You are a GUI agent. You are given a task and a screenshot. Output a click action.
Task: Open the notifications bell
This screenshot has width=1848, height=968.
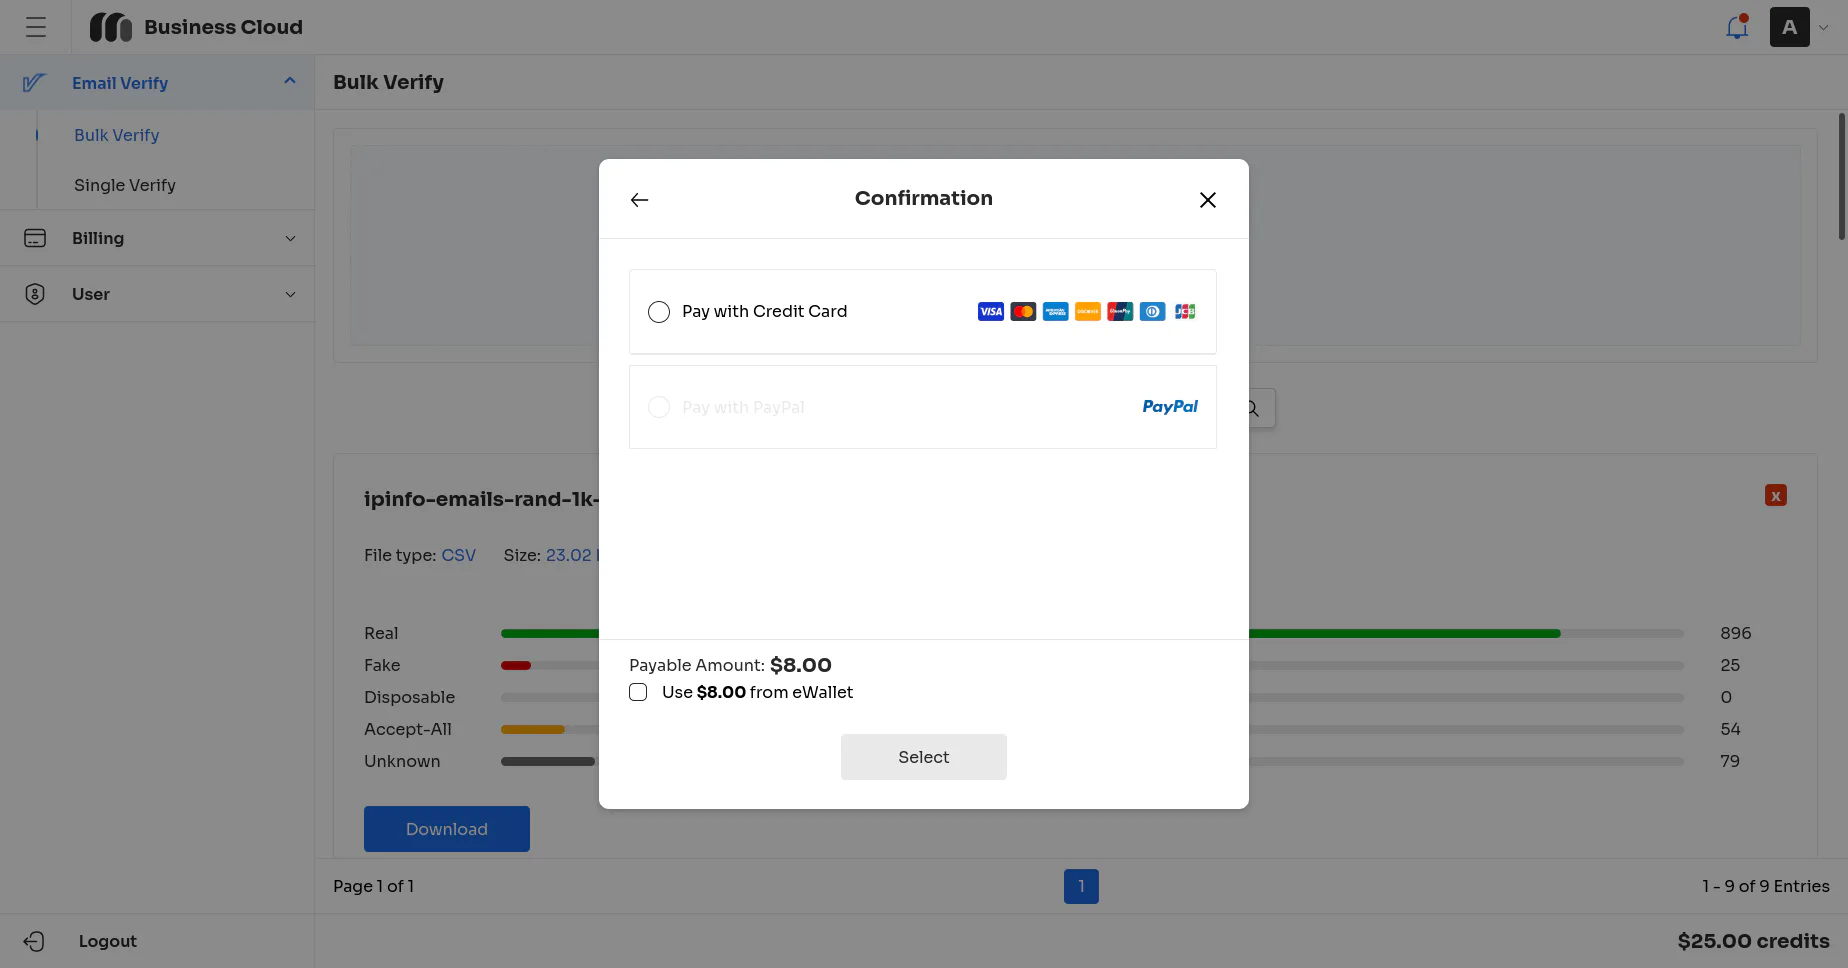[1737, 27]
